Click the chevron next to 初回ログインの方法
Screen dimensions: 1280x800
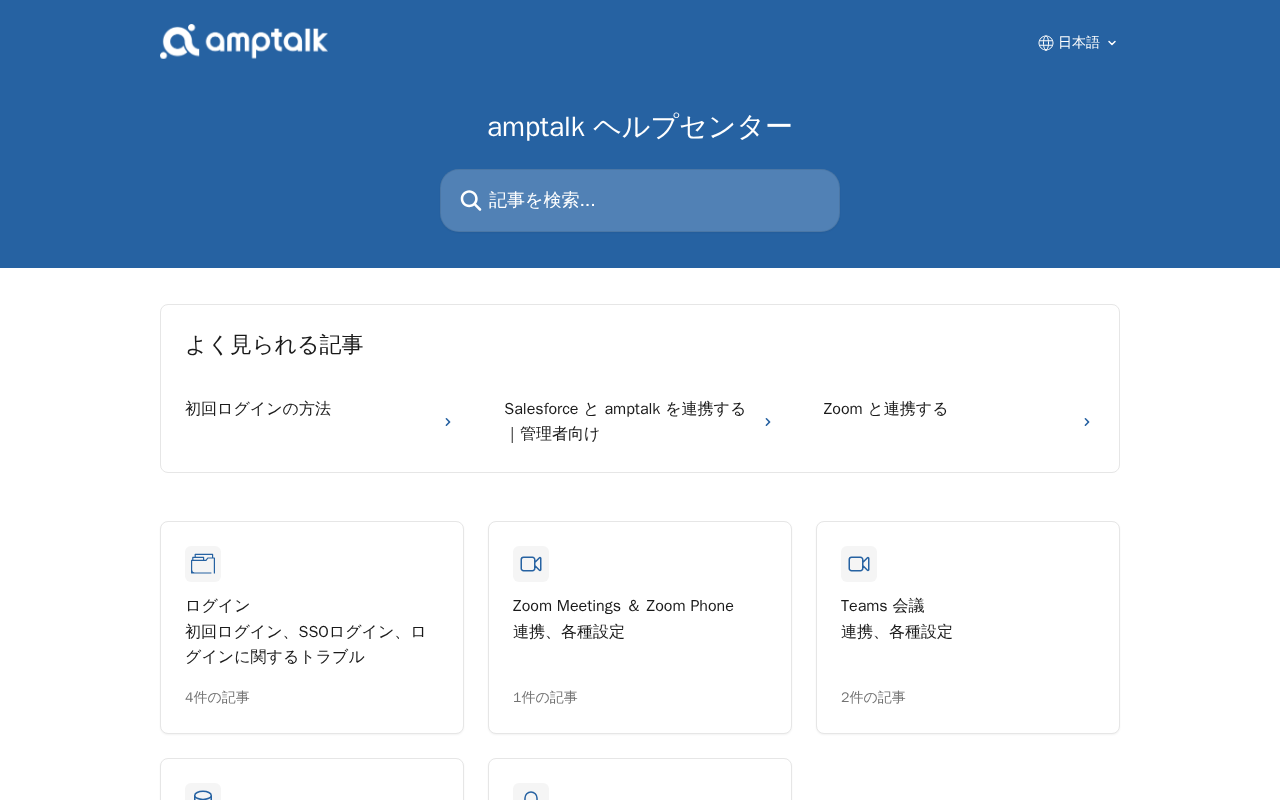(x=448, y=422)
